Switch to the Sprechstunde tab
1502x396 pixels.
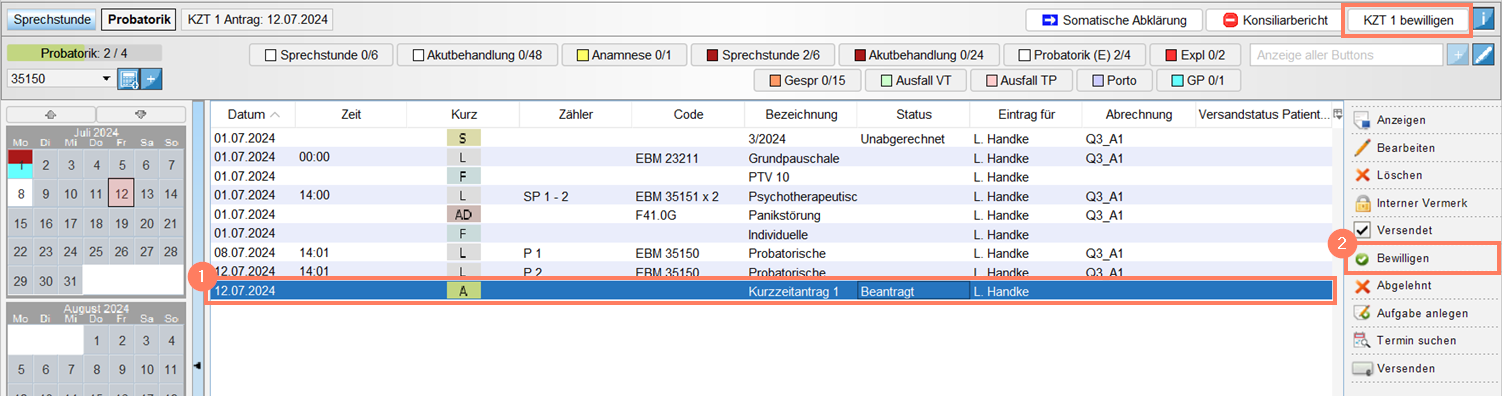[x=52, y=19]
